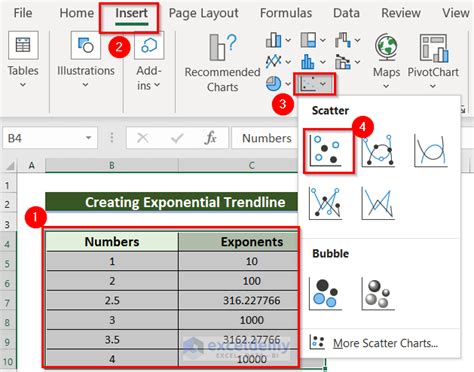
Task: Click the cell containing 316.227766
Action: tap(238, 300)
